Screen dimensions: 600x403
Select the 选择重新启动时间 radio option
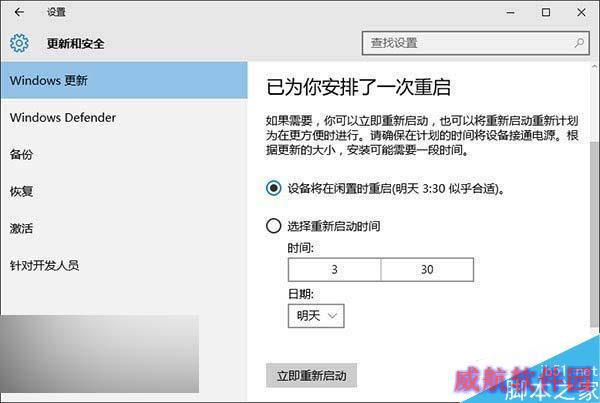click(x=274, y=226)
